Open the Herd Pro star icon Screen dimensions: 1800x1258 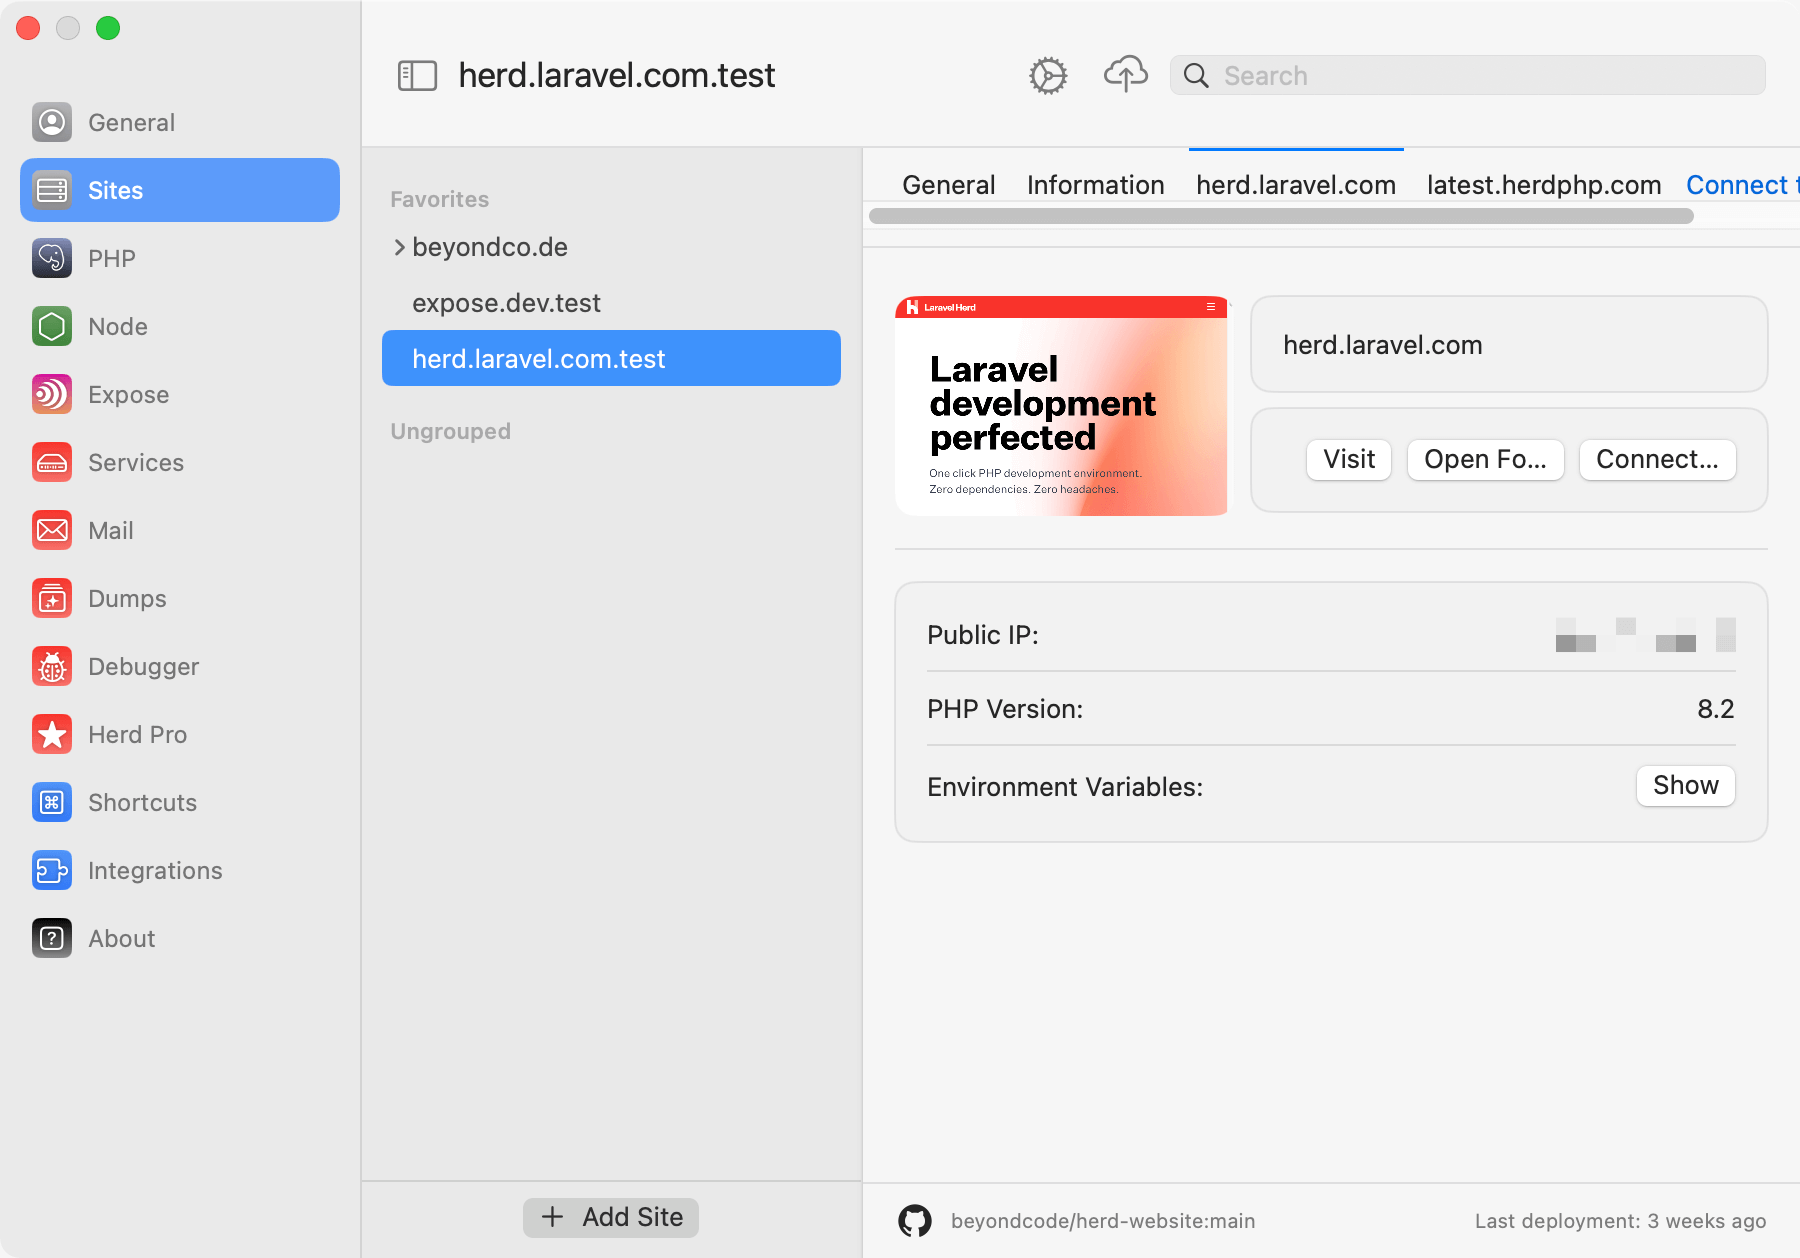pos(52,734)
